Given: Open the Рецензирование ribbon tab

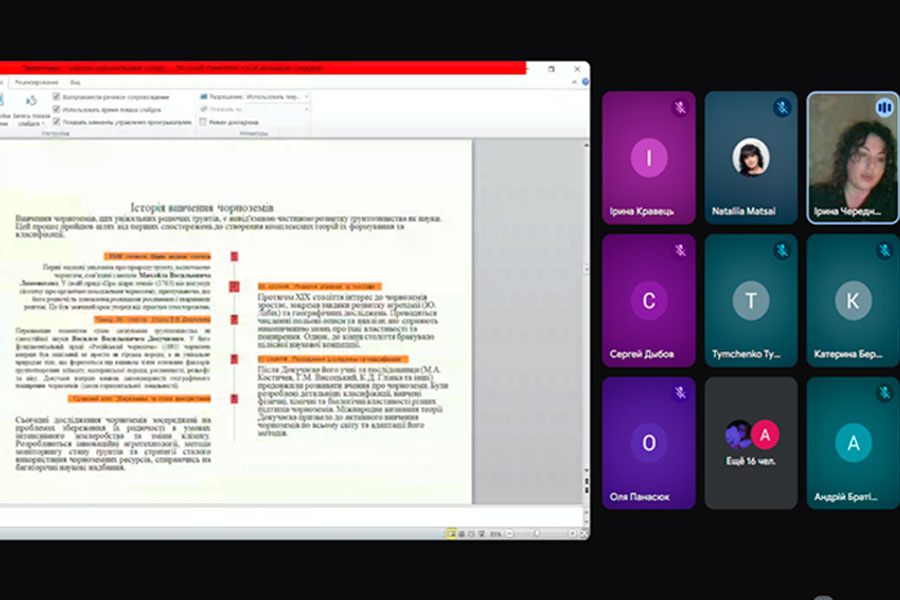Looking at the screenshot, I should pyautogui.click(x=37, y=82).
